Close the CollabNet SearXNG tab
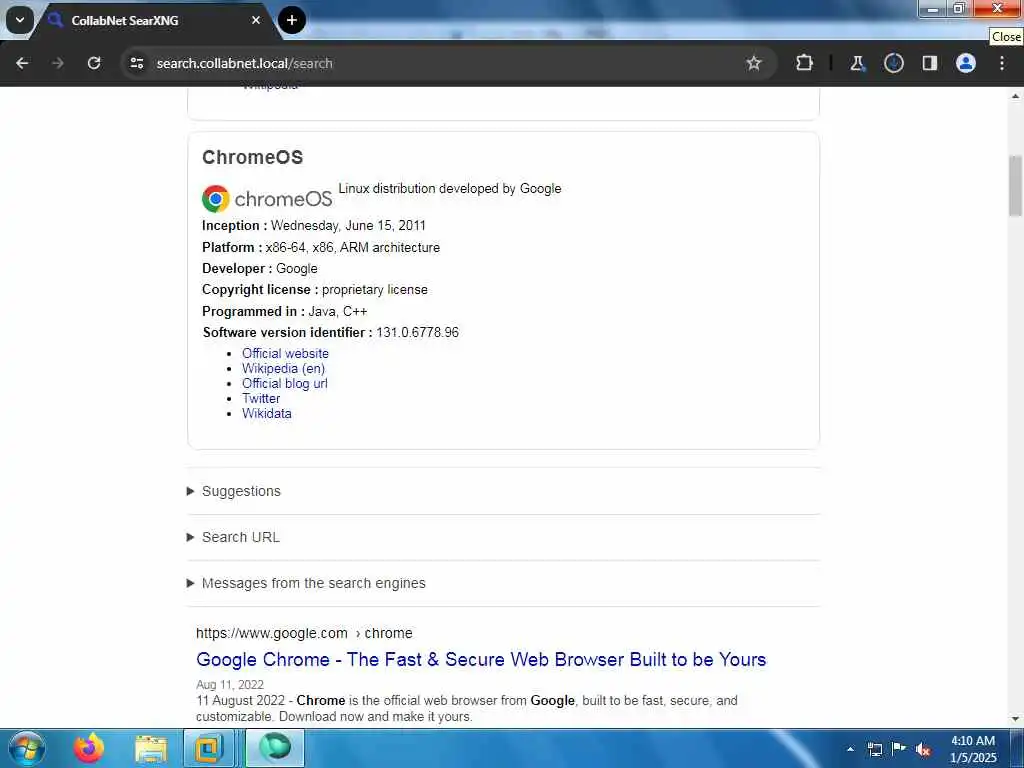The width and height of the screenshot is (1024, 768). 256,20
